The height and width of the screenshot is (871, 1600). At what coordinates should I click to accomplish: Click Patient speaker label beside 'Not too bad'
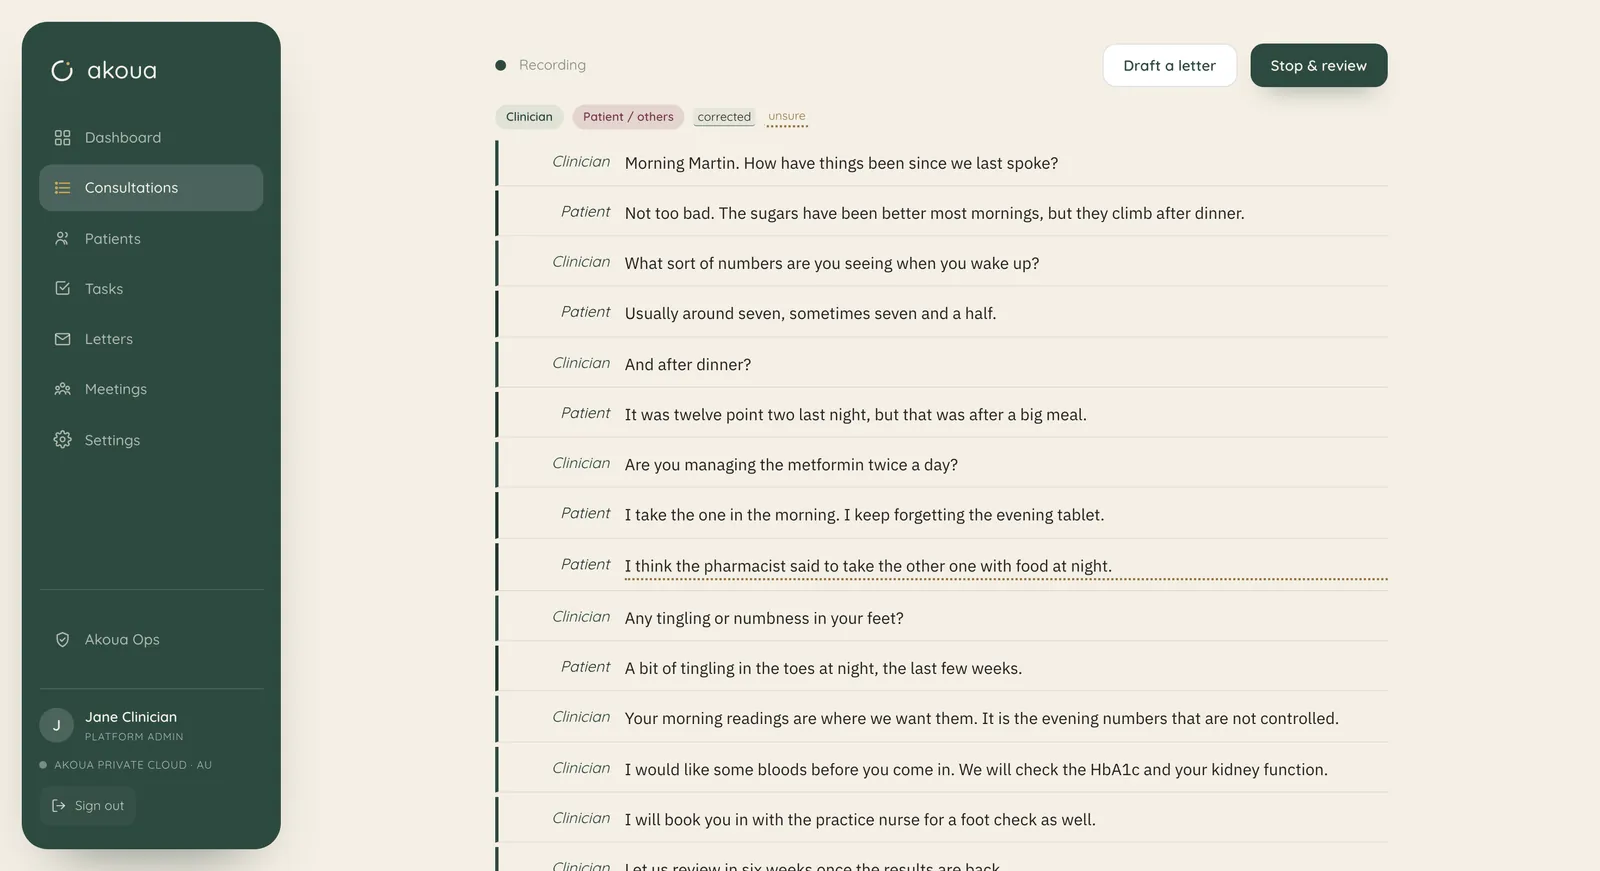(x=585, y=212)
